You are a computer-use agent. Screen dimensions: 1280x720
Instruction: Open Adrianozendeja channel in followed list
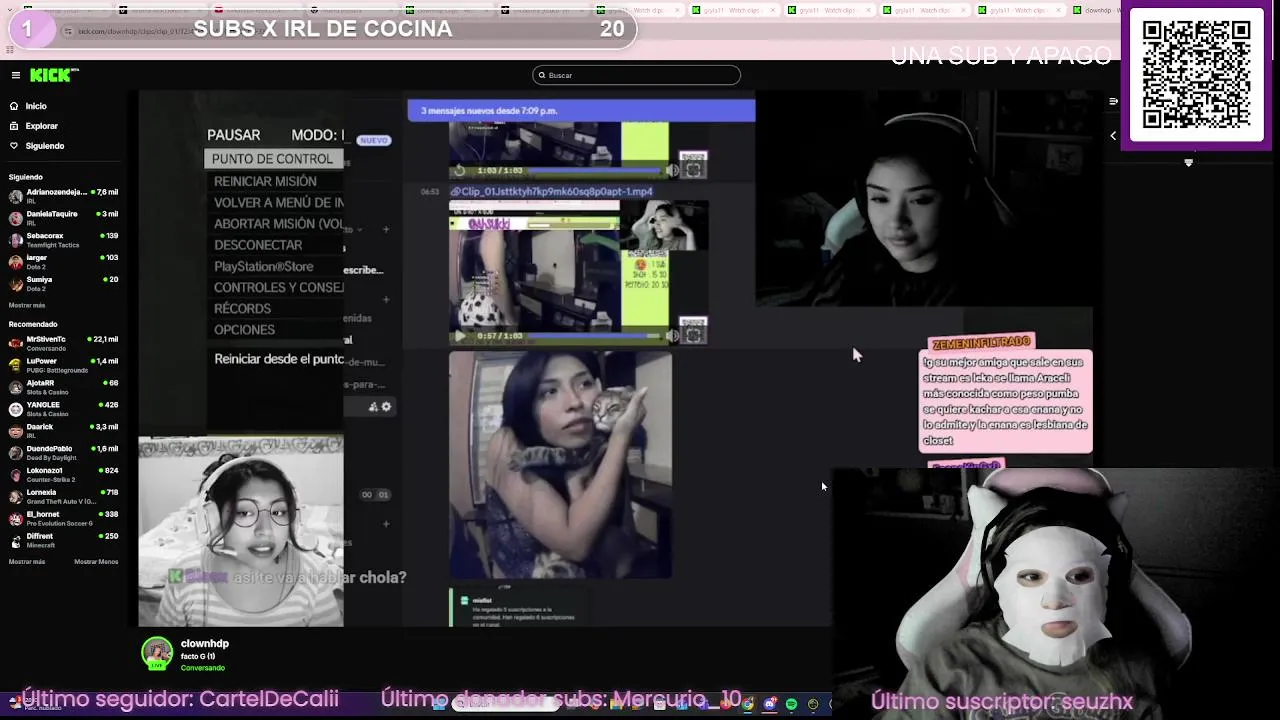coord(63,195)
